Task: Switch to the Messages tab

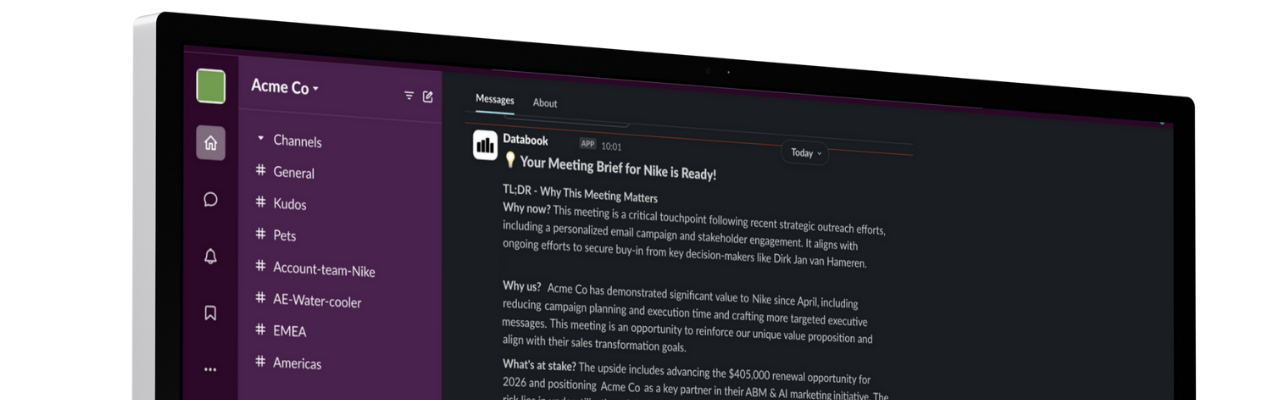Action: [x=494, y=100]
